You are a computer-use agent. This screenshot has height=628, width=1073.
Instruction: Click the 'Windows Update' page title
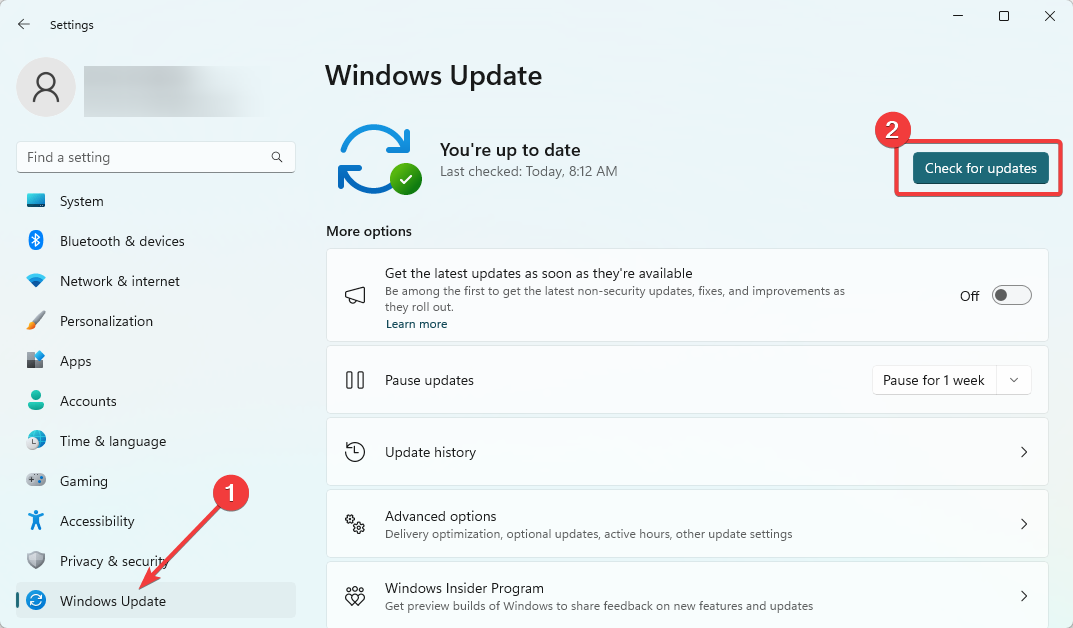(x=433, y=75)
